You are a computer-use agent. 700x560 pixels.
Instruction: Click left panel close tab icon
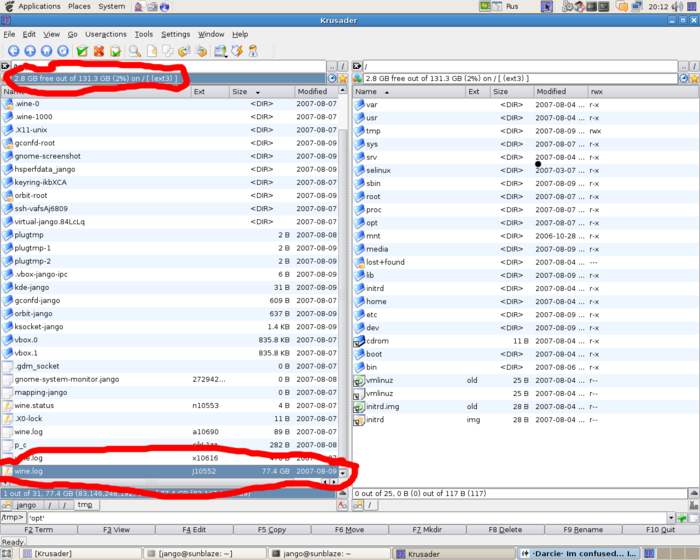342,505
